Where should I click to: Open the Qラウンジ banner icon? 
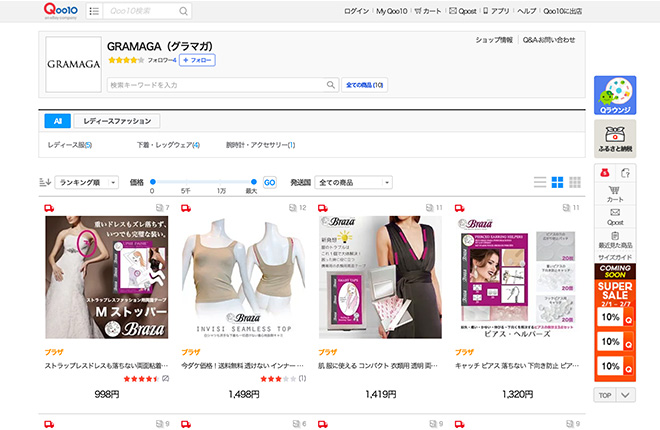(x=615, y=95)
